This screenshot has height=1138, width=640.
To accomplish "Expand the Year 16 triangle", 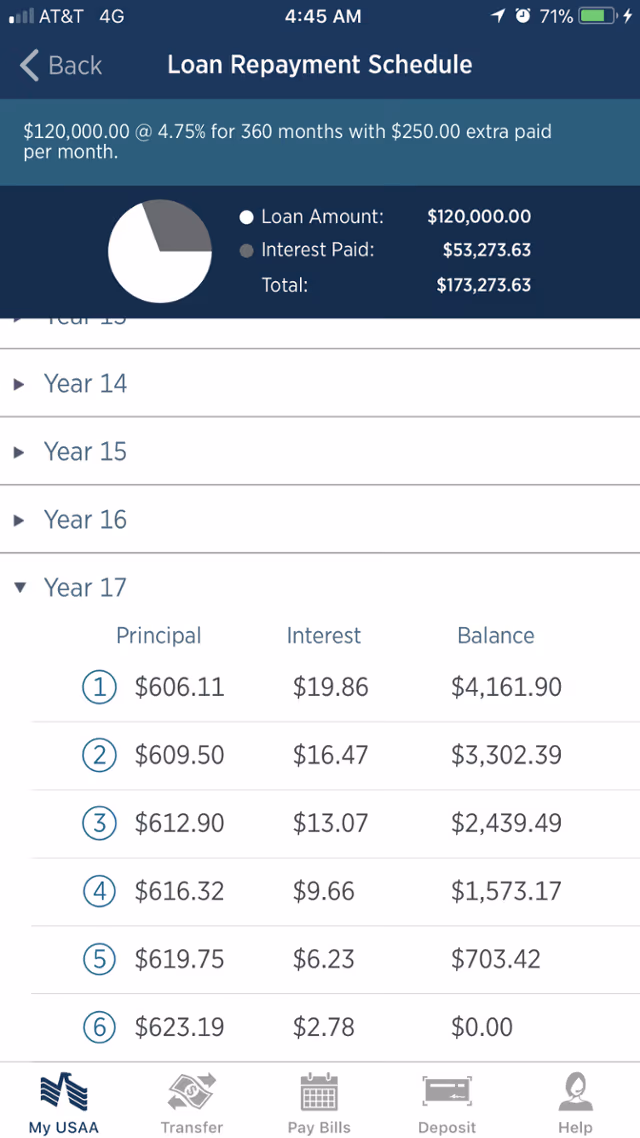I will 20,520.
